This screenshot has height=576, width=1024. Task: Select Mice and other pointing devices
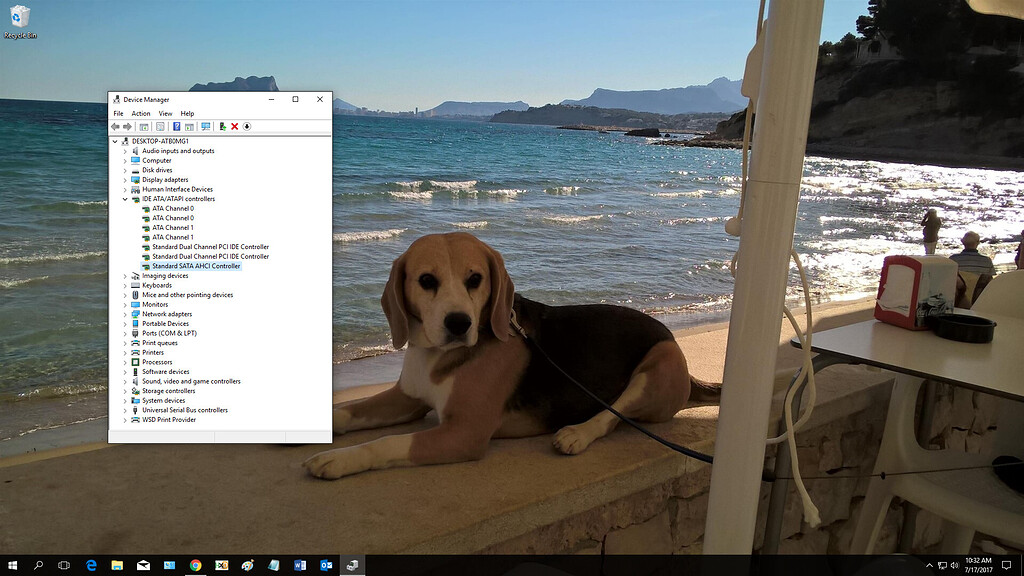[x=187, y=295]
